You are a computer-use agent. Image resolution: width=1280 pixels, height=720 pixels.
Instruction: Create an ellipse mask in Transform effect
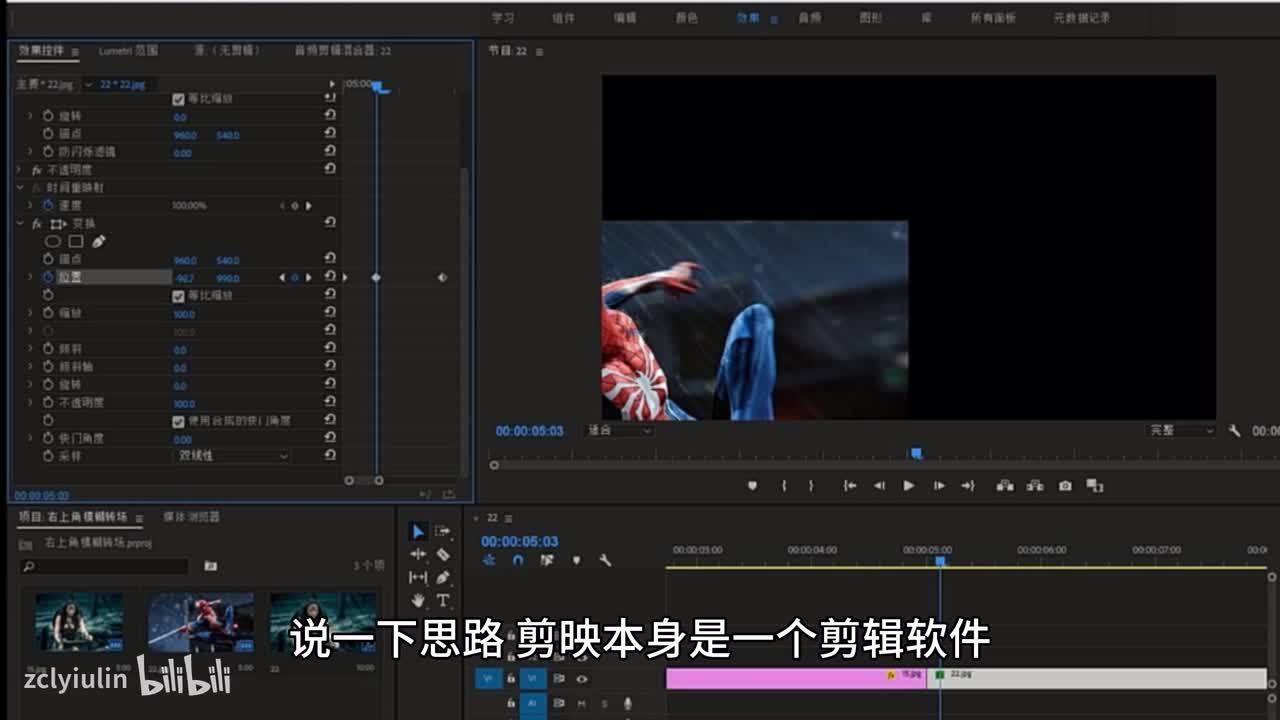coord(53,241)
